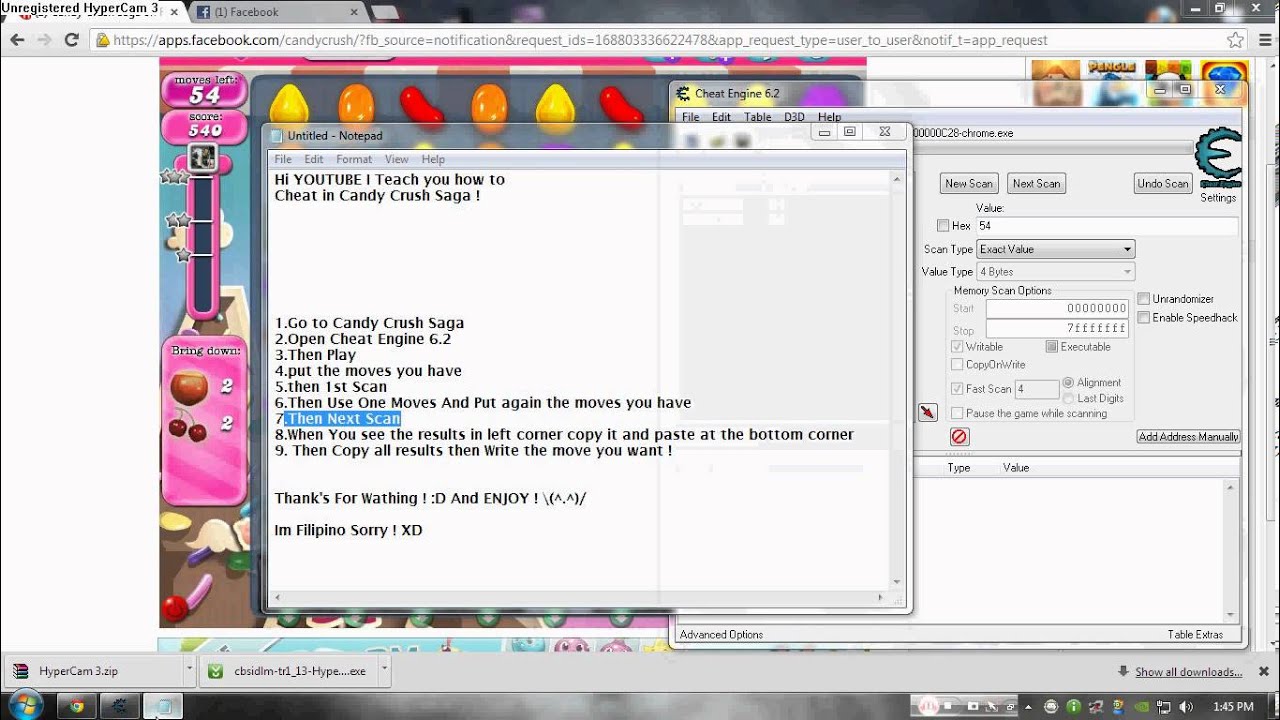Click the Chrome address bar URL
Viewport: 1280px width, 720px height.
(x=580, y=41)
